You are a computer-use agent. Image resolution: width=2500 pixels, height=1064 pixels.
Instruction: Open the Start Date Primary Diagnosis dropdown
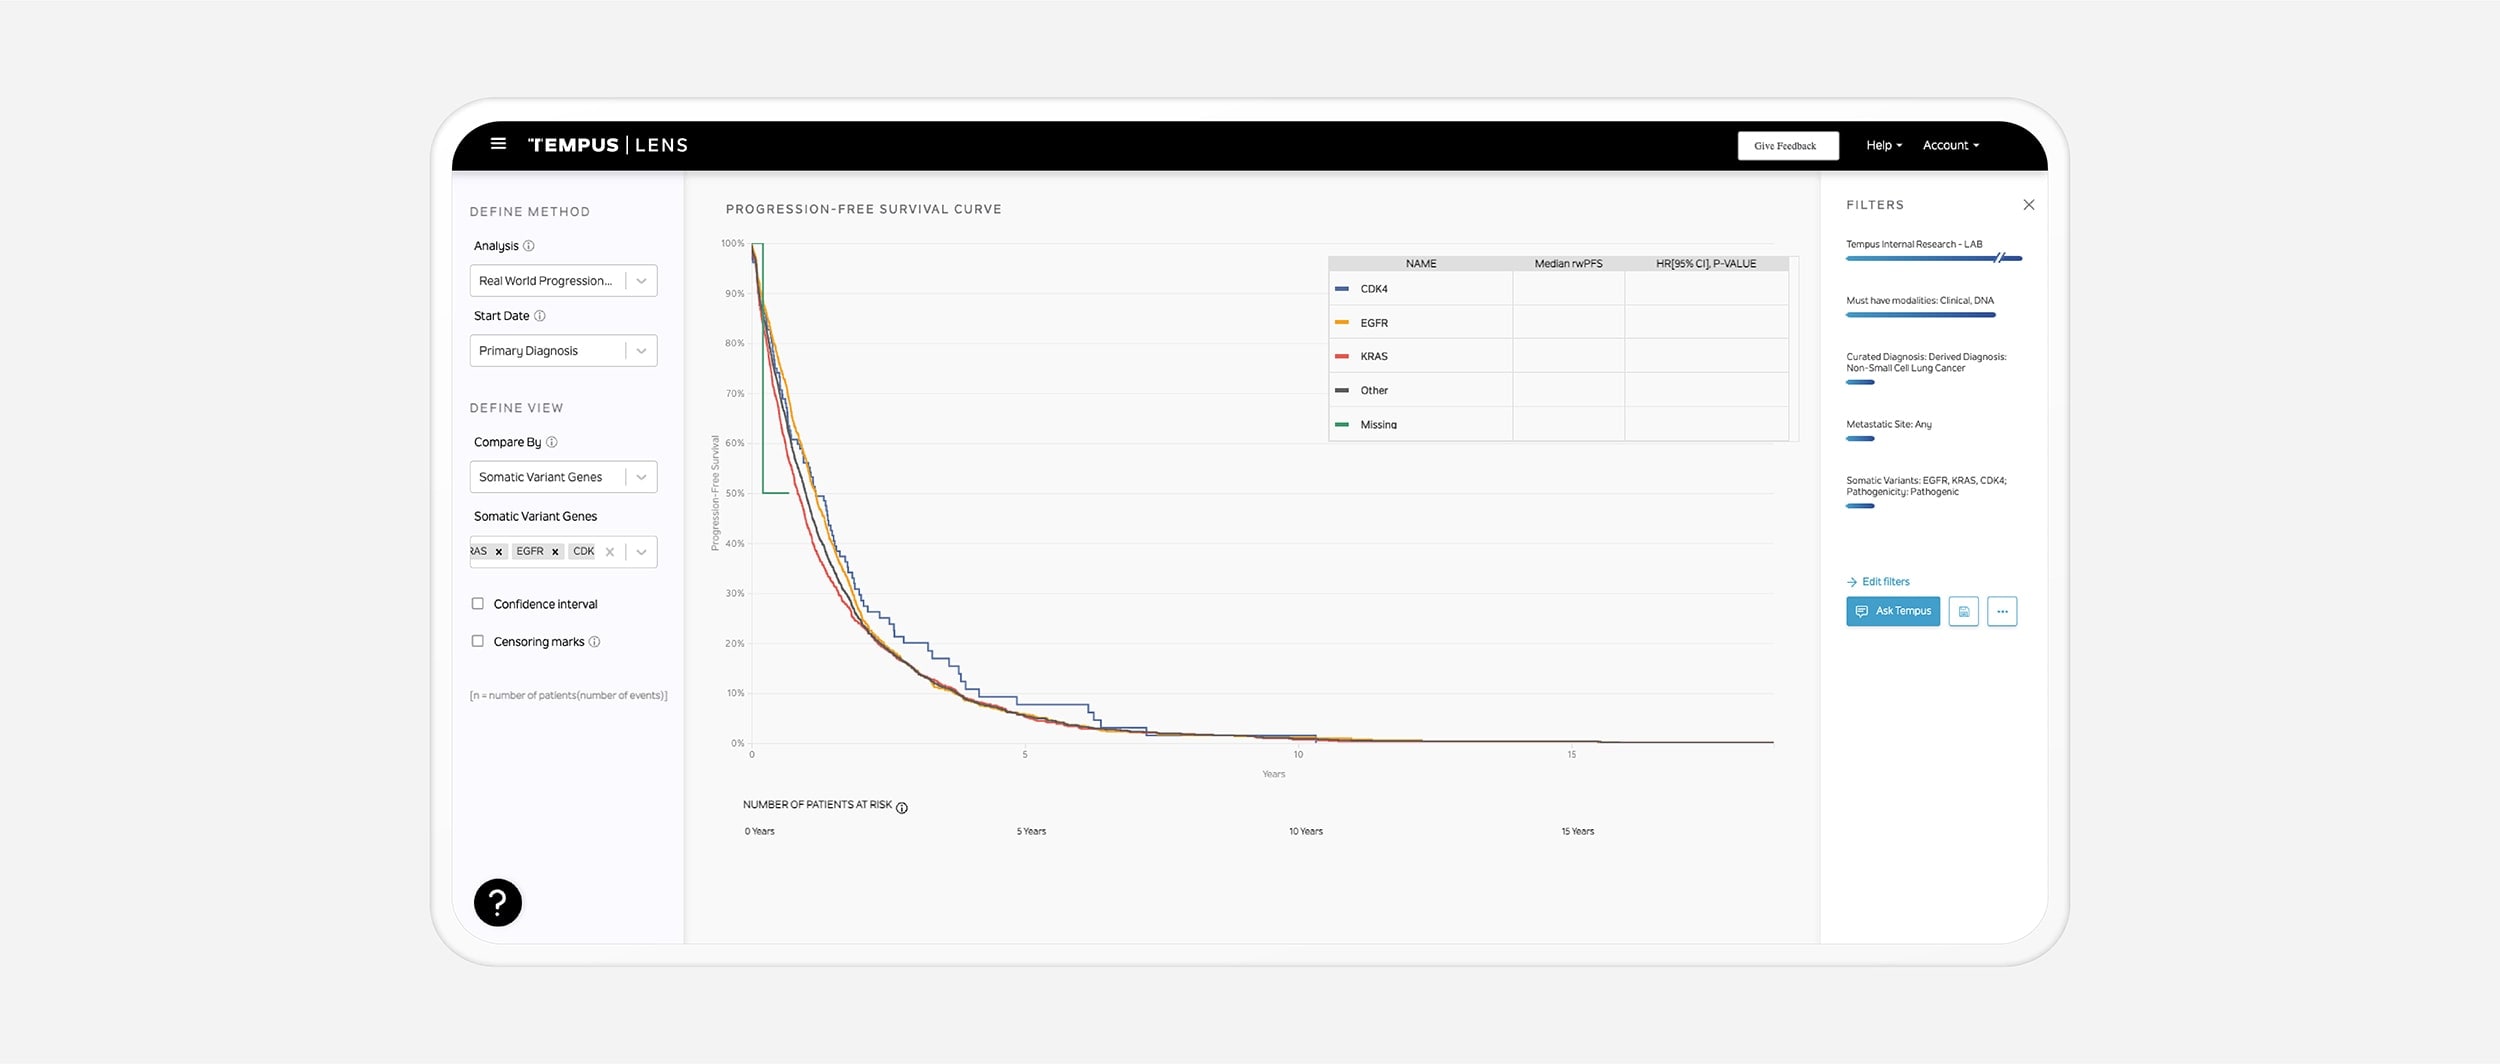[563, 351]
